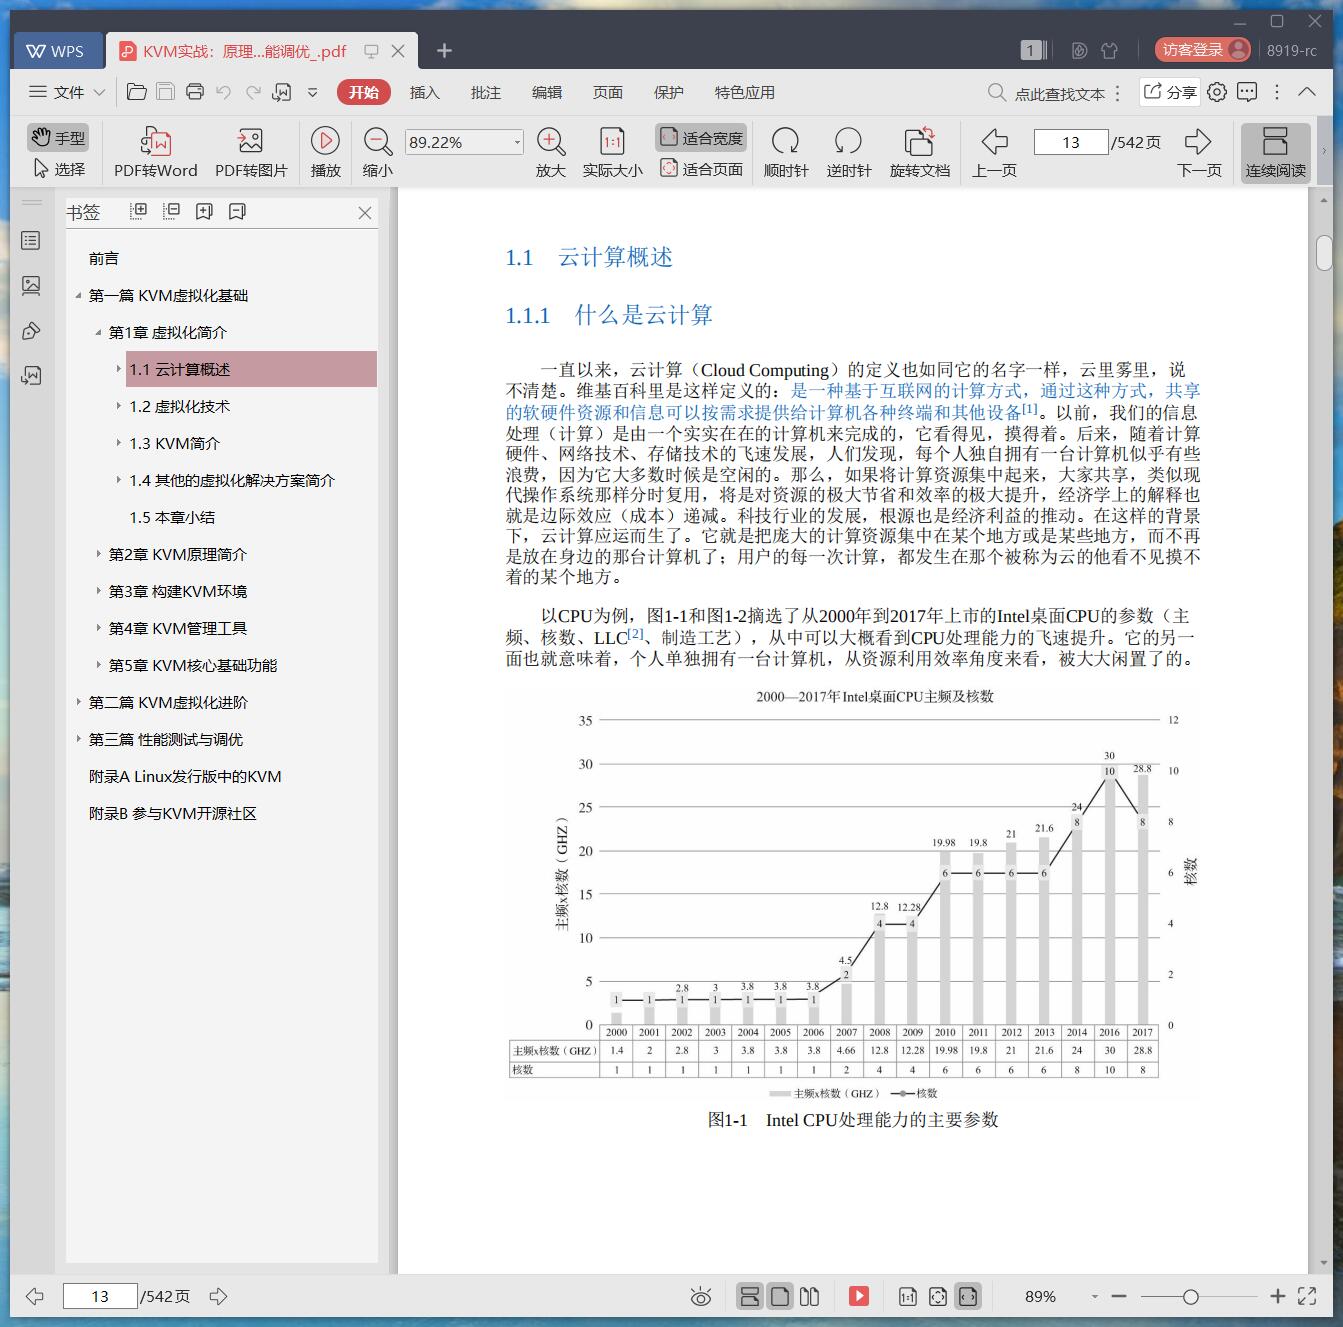Collapse ribbon with the up chevron
This screenshot has width=1343, height=1327.
click(1306, 92)
